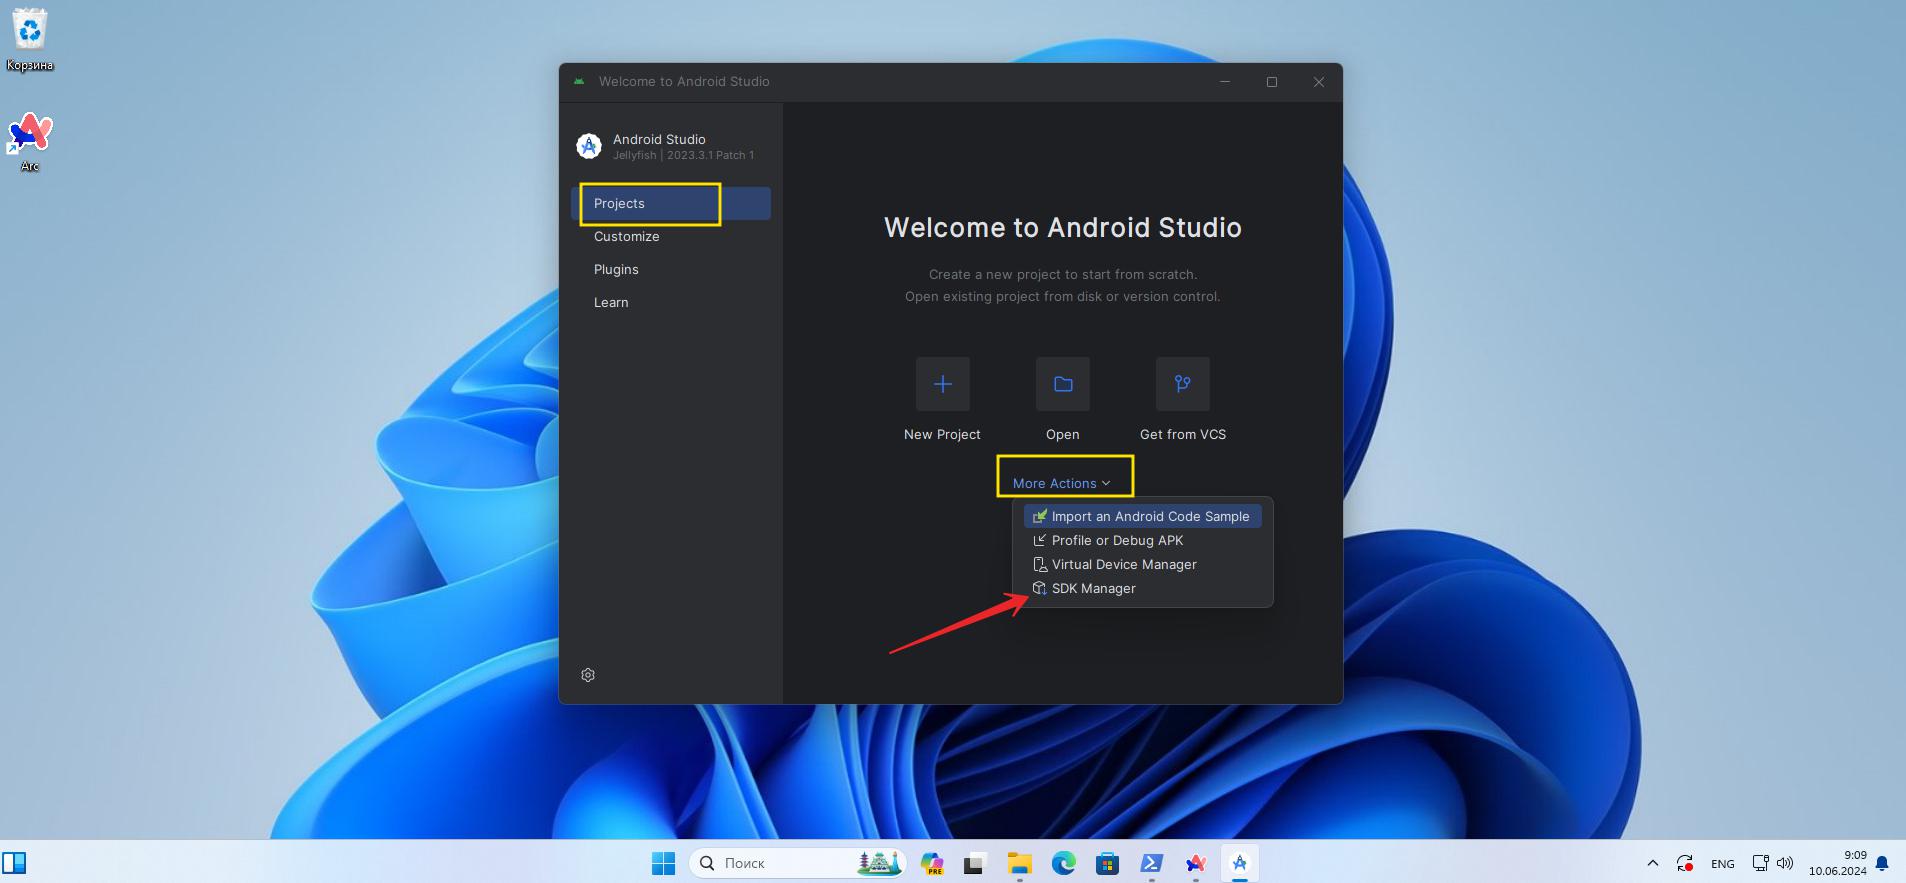Open Microsoft Store from the taskbar
The image size is (1906, 883).
[1107, 863]
